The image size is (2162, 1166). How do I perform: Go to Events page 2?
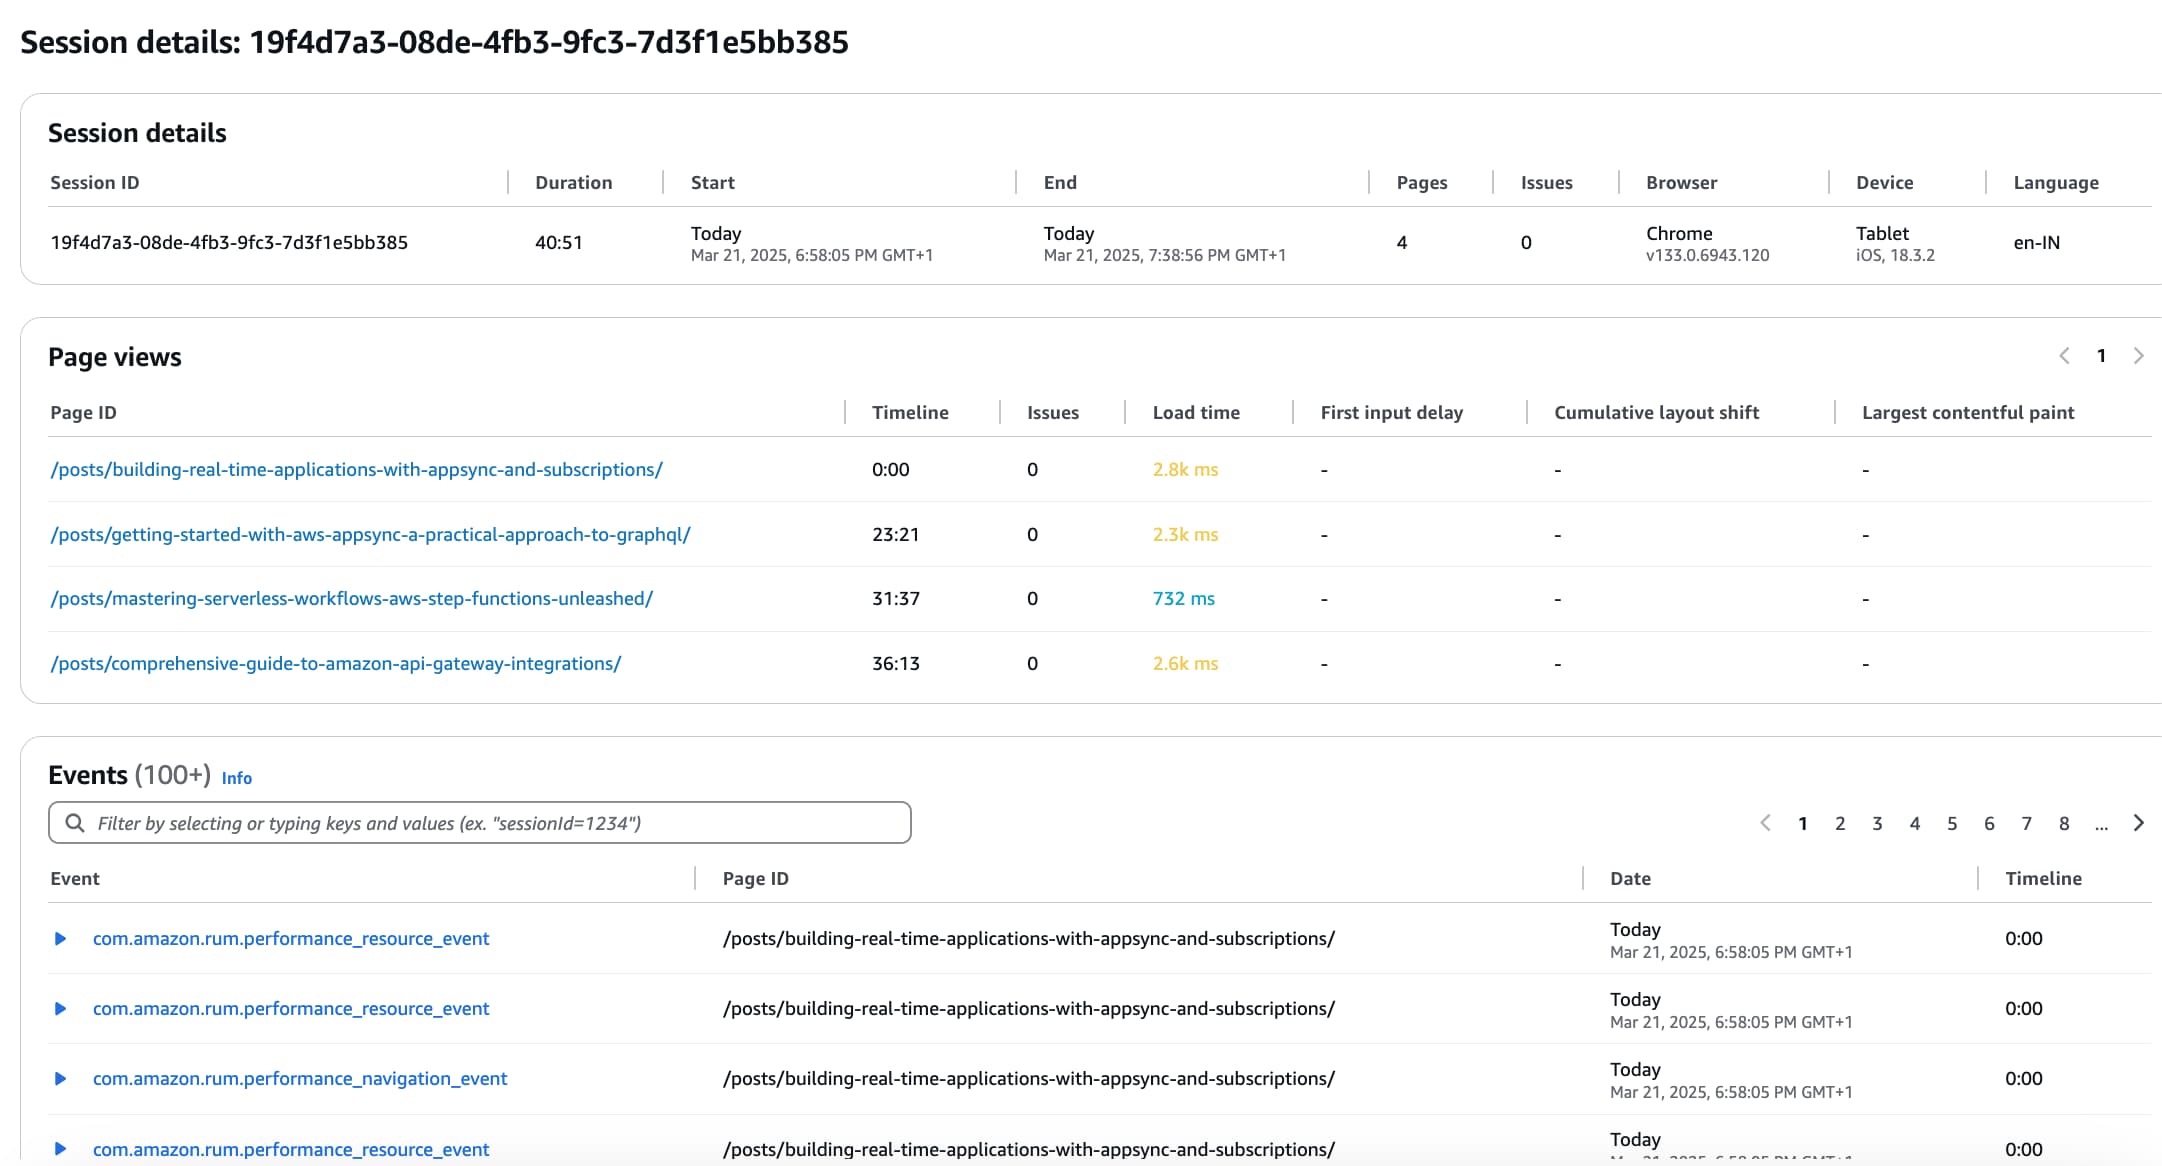tap(1840, 824)
